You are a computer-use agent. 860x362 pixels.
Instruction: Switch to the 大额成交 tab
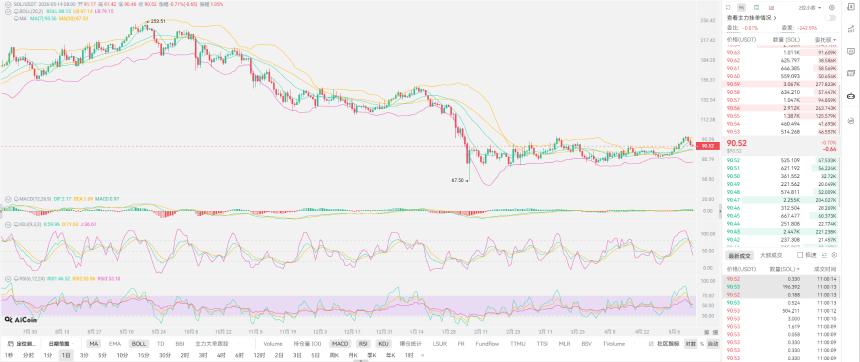pyautogui.click(x=770, y=255)
